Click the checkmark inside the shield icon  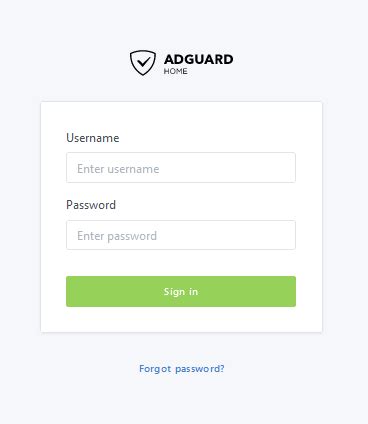point(144,62)
